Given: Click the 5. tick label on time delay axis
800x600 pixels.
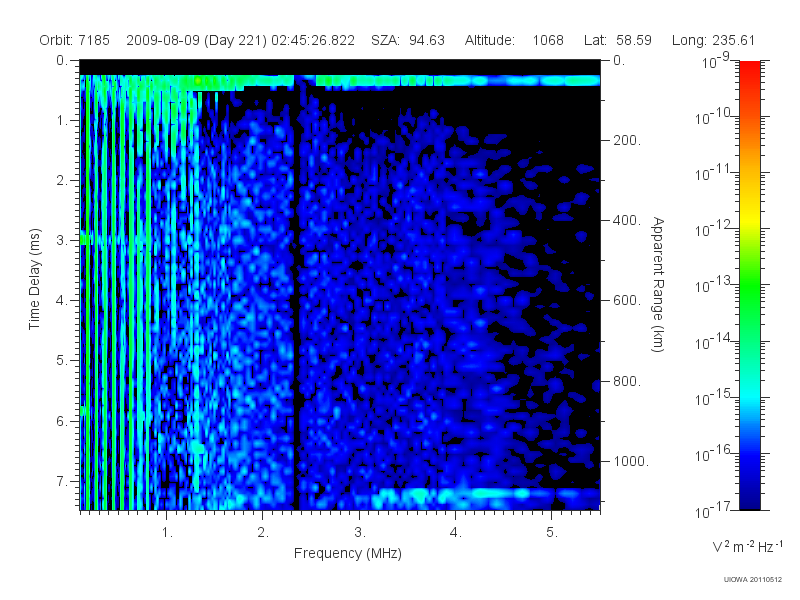Looking at the screenshot, I should pyautogui.click(x=61, y=361).
